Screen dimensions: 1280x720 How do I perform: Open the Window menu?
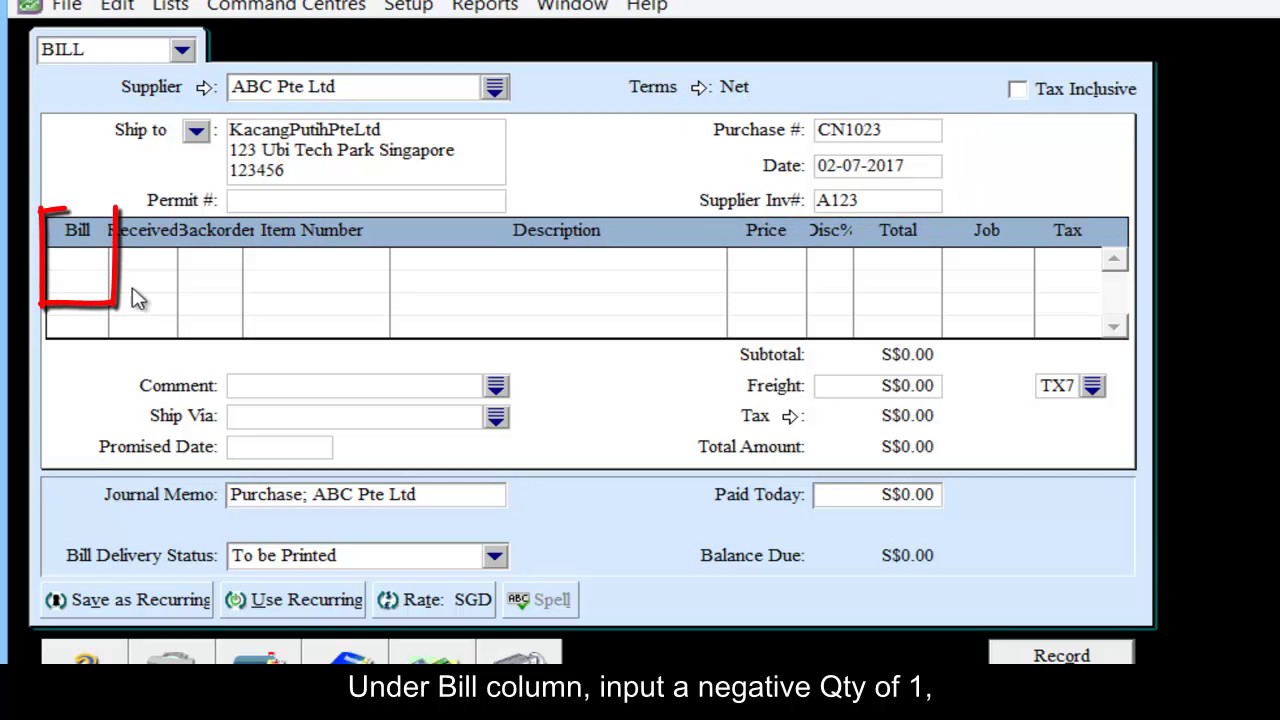tap(572, 6)
